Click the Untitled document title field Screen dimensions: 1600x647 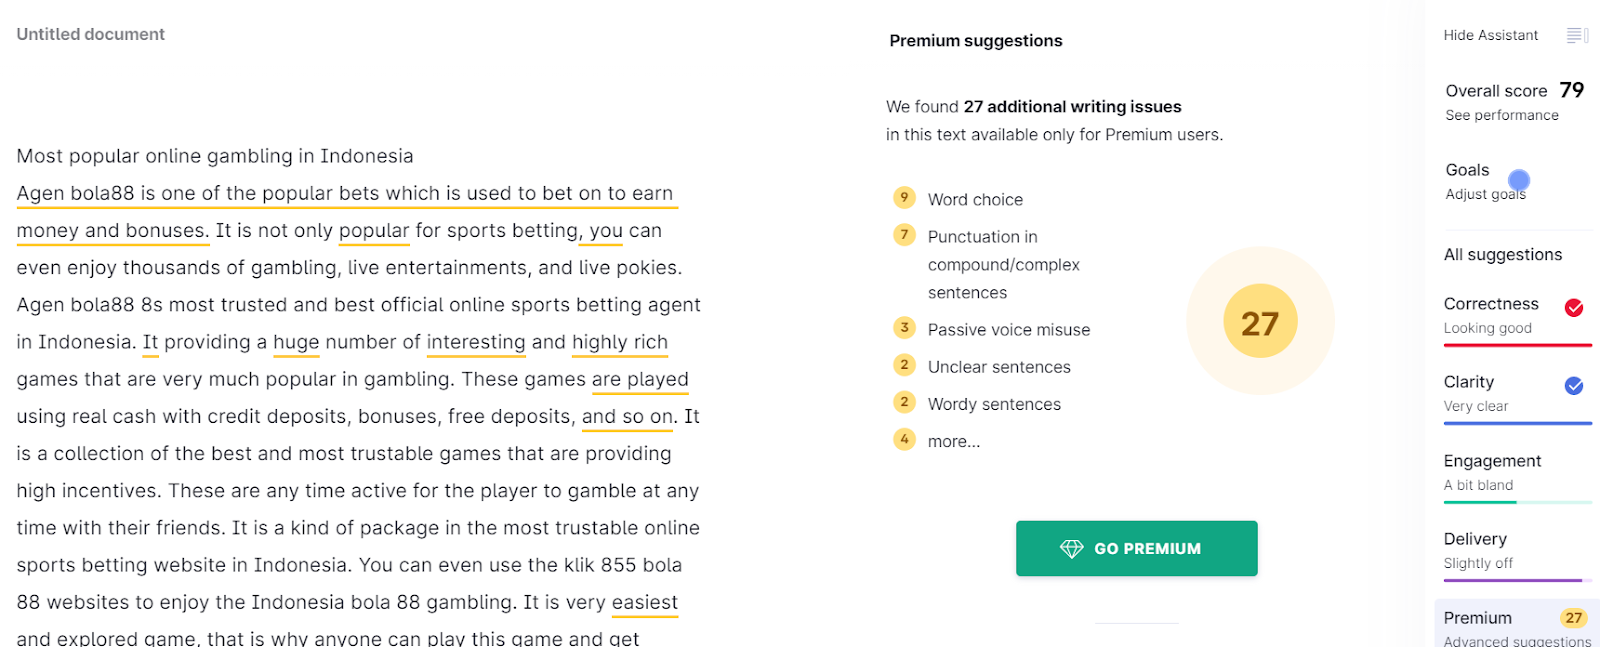coord(91,34)
